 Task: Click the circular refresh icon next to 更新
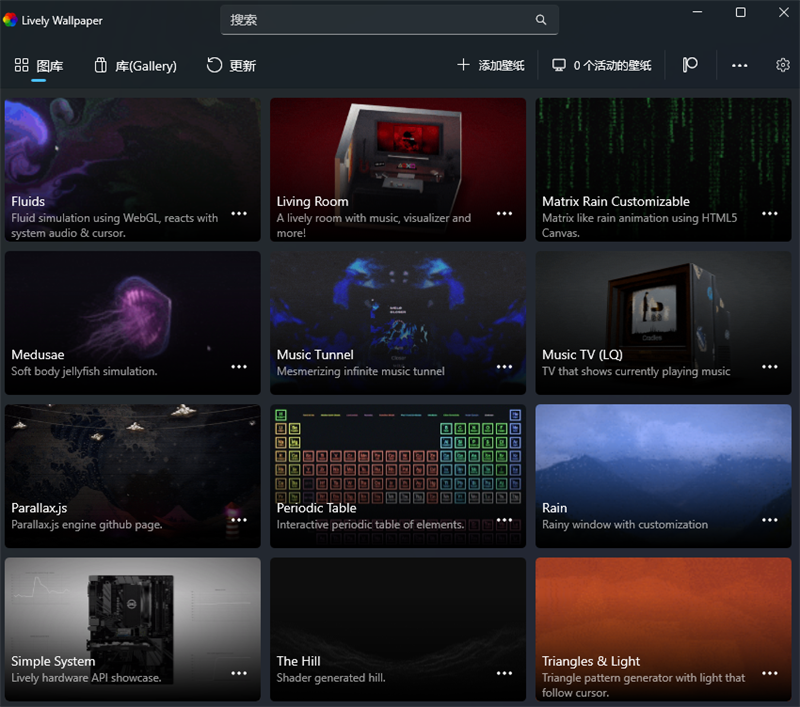pyautogui.click(x=214, y=65)
